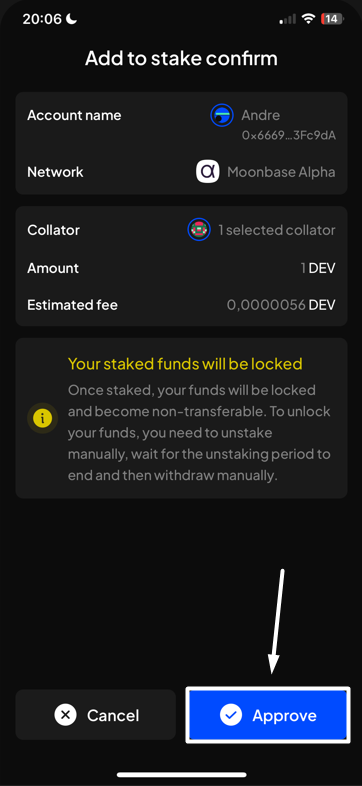The image size is (362, 786).
Task: Tap the moon focus mode icon
Action: point(72,19)
